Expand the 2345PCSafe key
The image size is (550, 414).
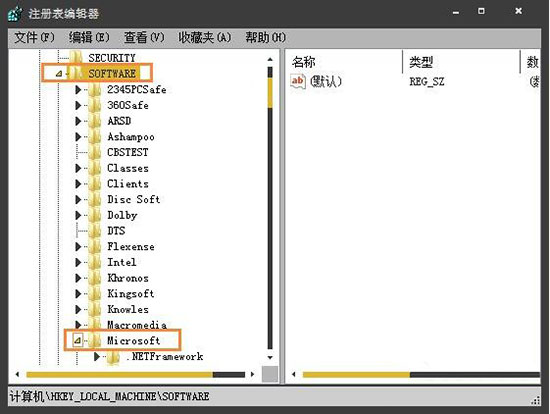click(78, 89)
